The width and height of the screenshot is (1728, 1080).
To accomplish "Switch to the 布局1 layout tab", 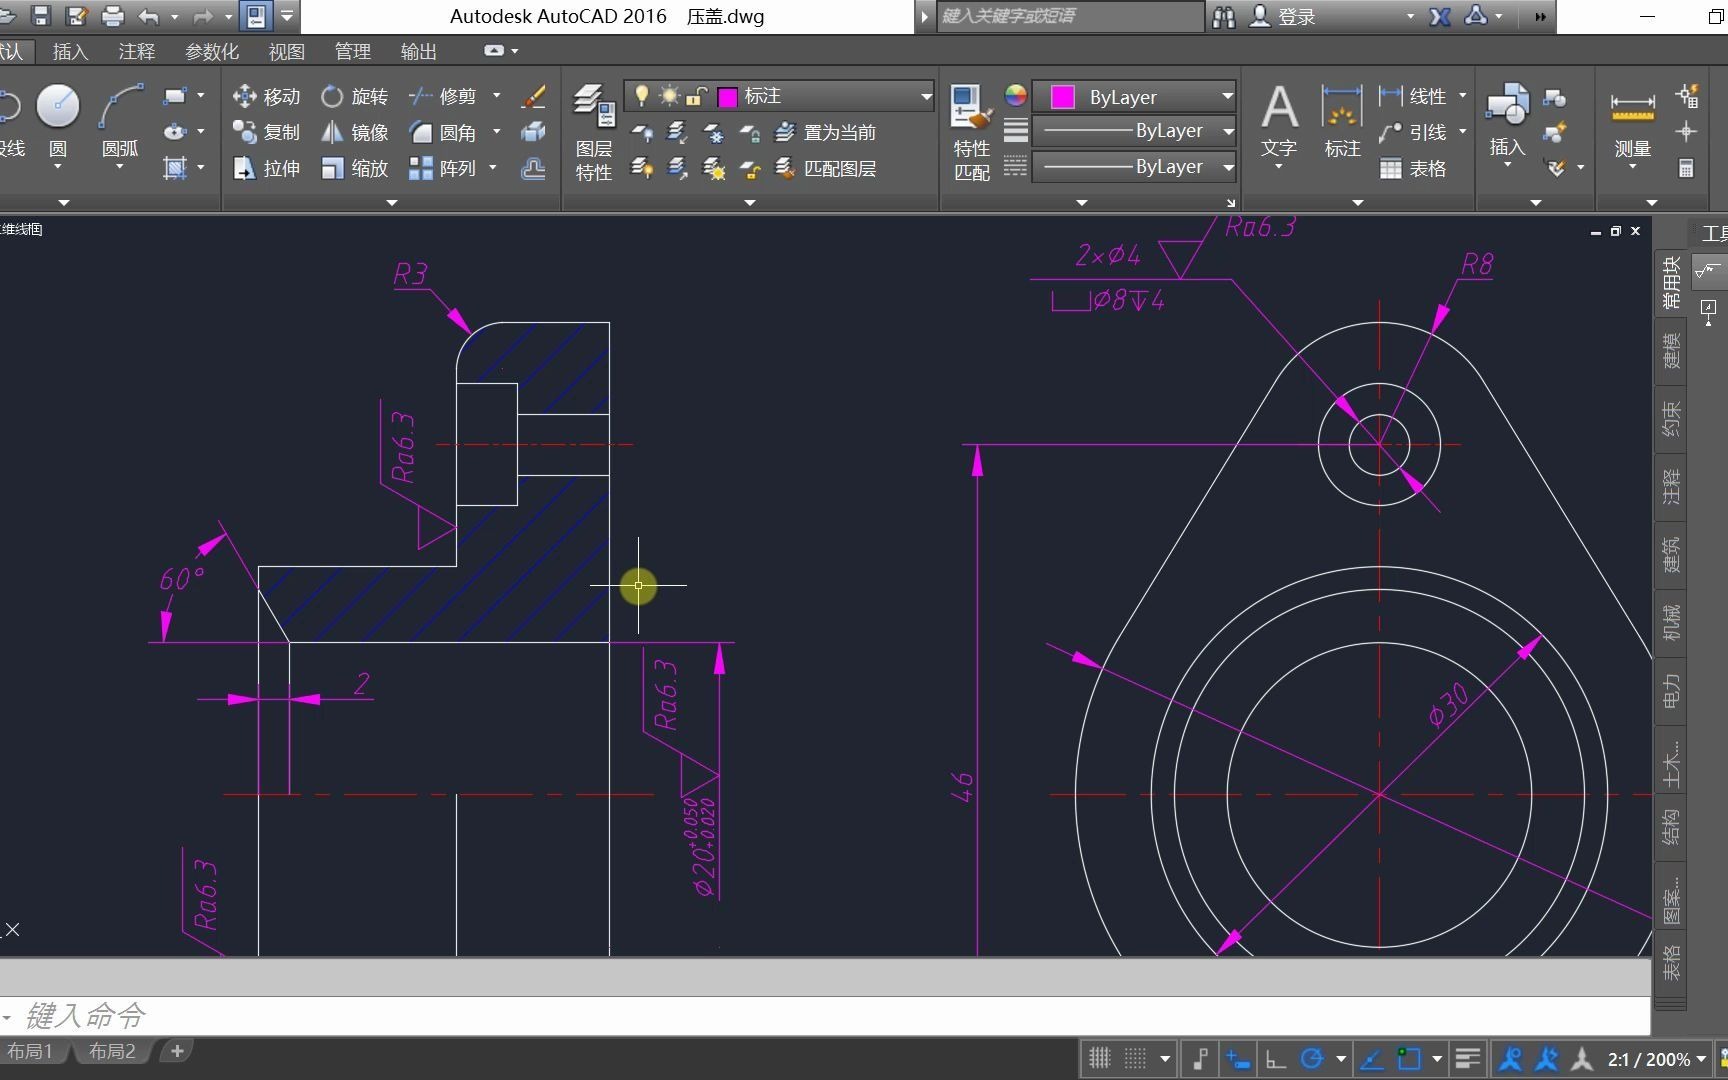I will [x=31, y=1051].
